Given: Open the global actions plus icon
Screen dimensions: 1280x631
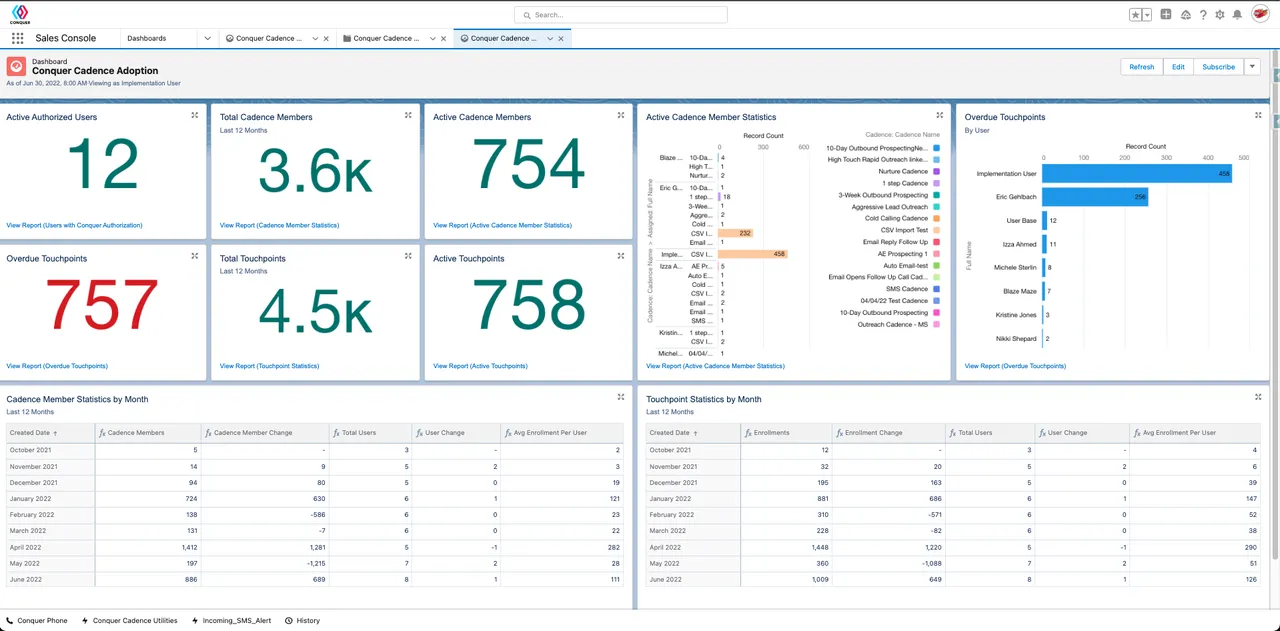Looking at the screenshot, I should point(1166,15).
